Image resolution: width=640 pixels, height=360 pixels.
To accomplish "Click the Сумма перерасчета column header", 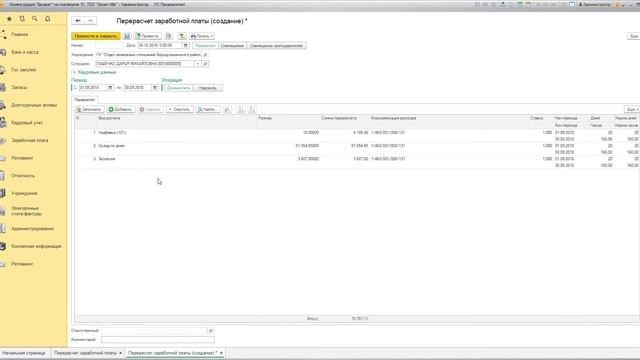I will pyautogui.click(x=345, y=118).
